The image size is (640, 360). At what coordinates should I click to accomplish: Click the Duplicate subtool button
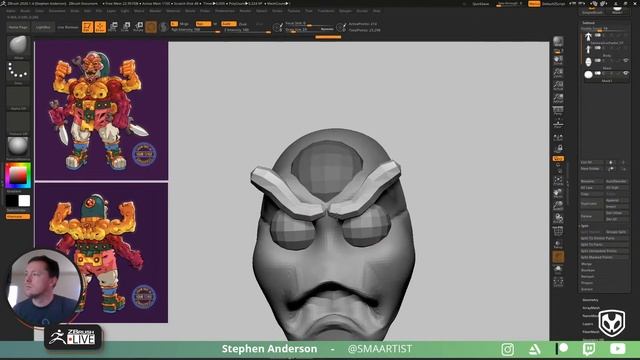[x=591, y=203]
